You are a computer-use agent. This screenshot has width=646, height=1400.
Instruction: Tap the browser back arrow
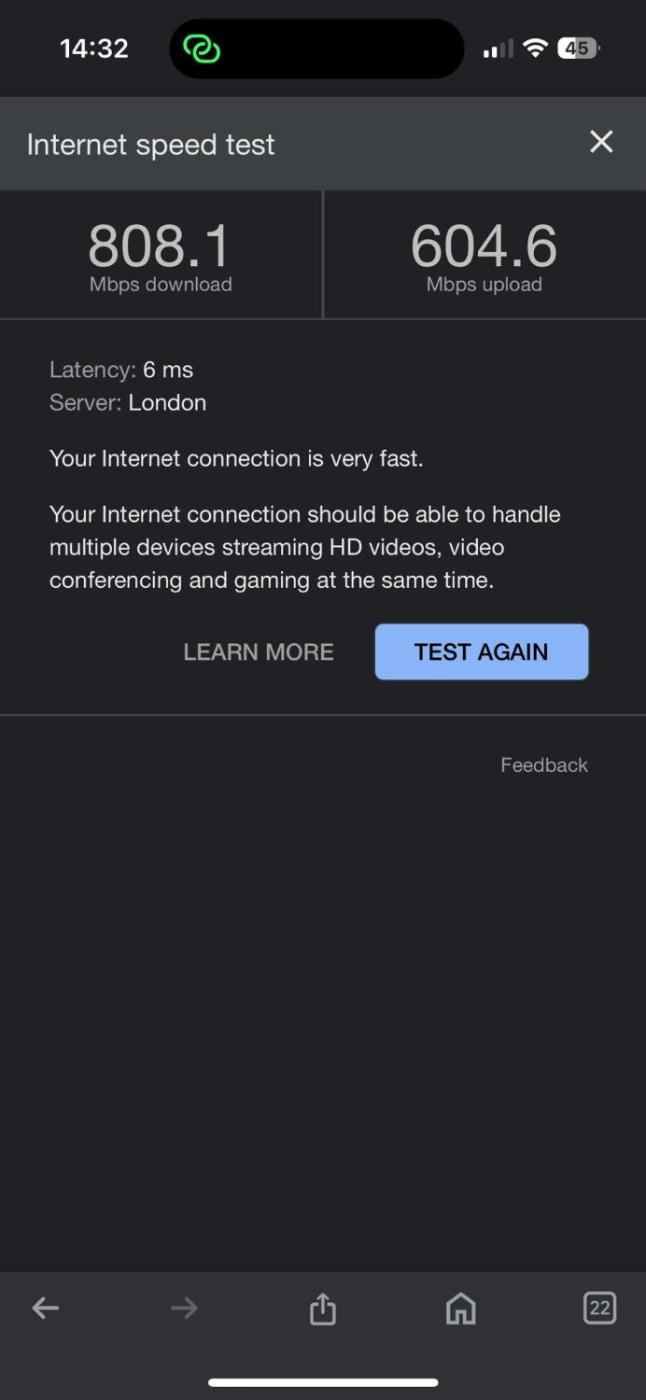pos(46,1307)
